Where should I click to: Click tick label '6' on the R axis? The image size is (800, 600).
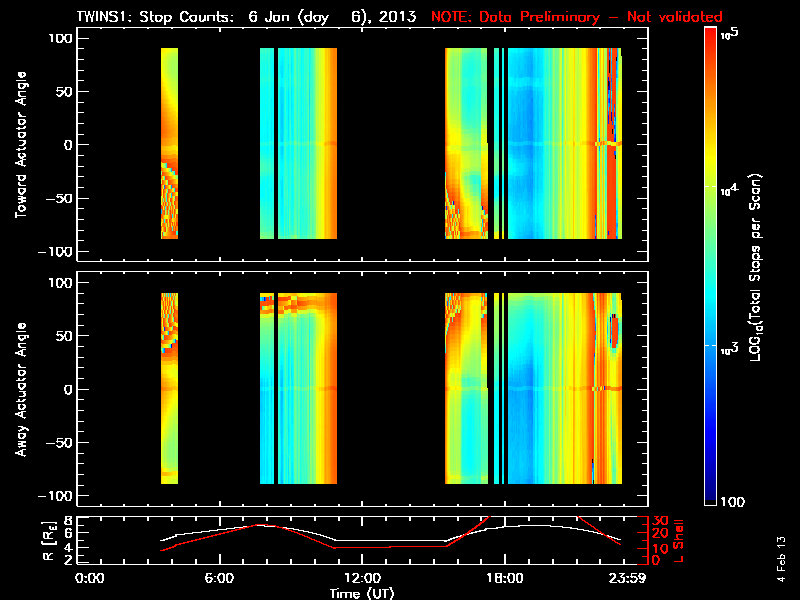pyautogui.click(x=68, y=533)
